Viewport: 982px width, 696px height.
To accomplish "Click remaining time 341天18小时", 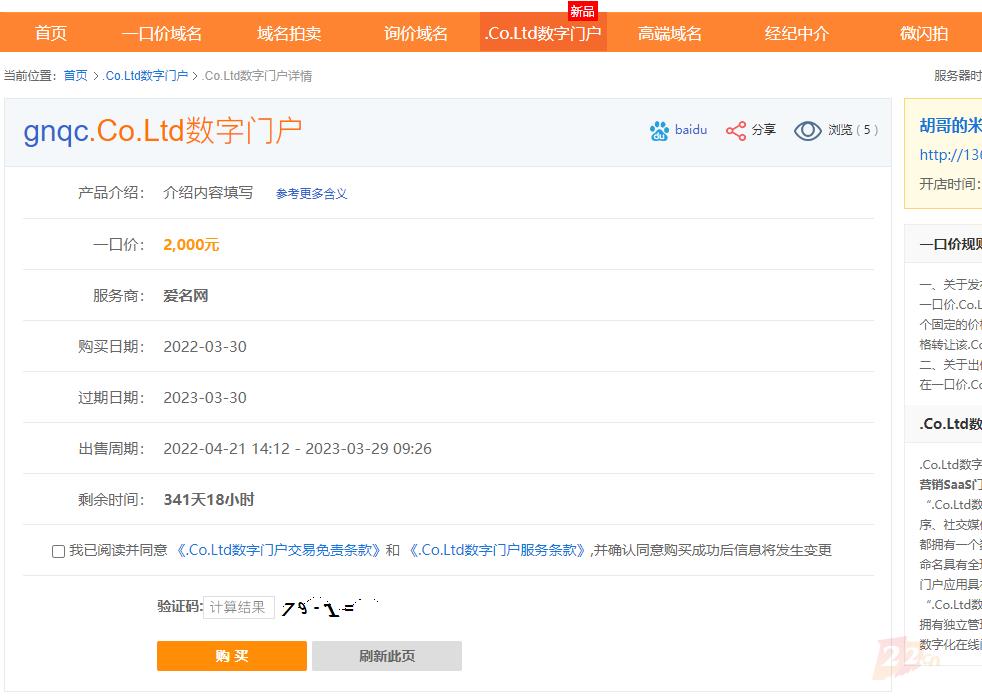I will coord(209,500).
